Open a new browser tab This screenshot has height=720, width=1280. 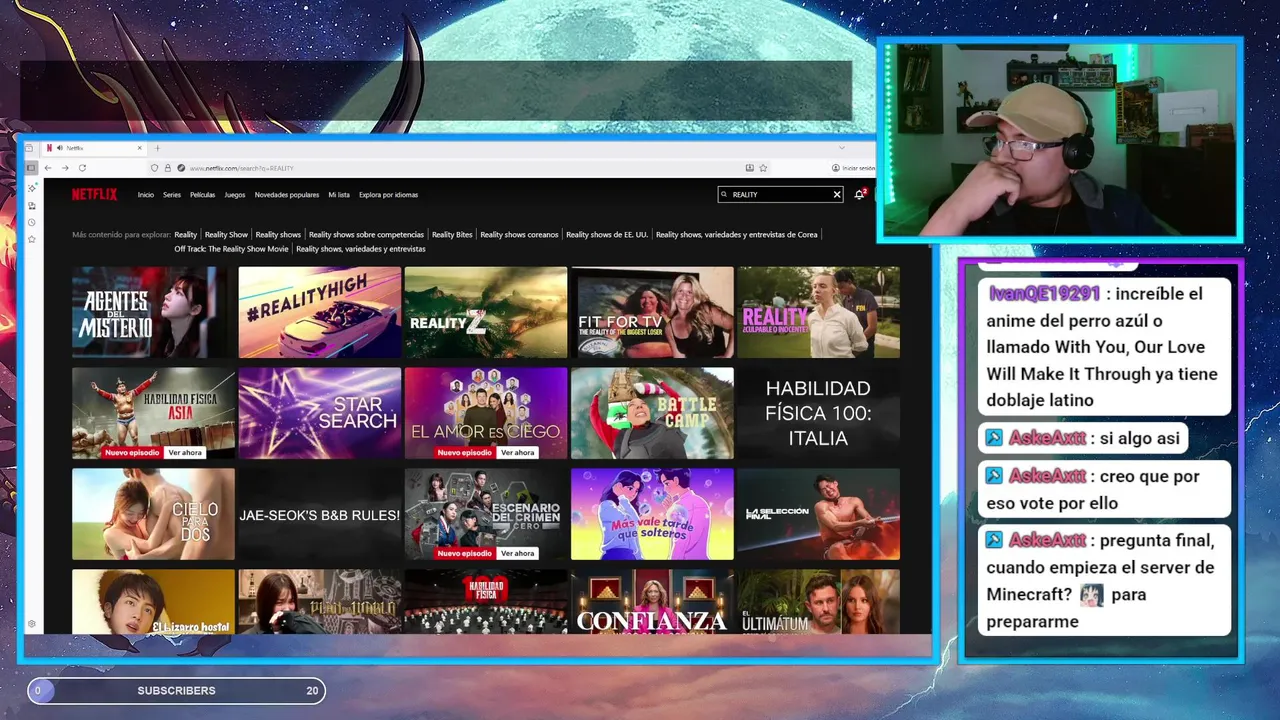pos(157,148)
